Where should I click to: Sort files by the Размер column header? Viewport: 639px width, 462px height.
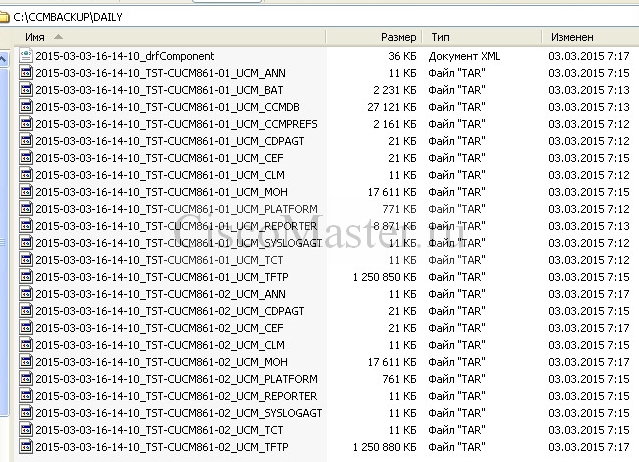(374, 37)
